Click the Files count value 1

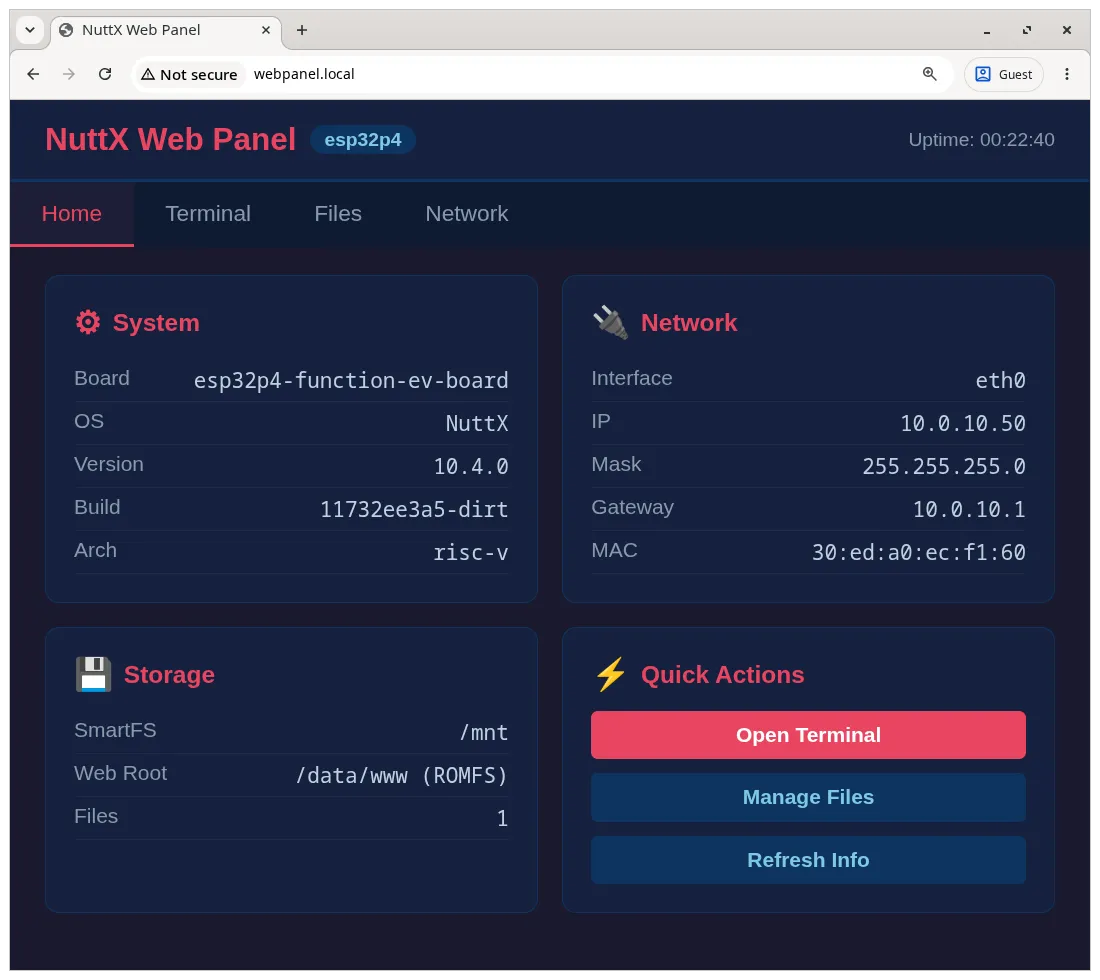tap(502, 818)
